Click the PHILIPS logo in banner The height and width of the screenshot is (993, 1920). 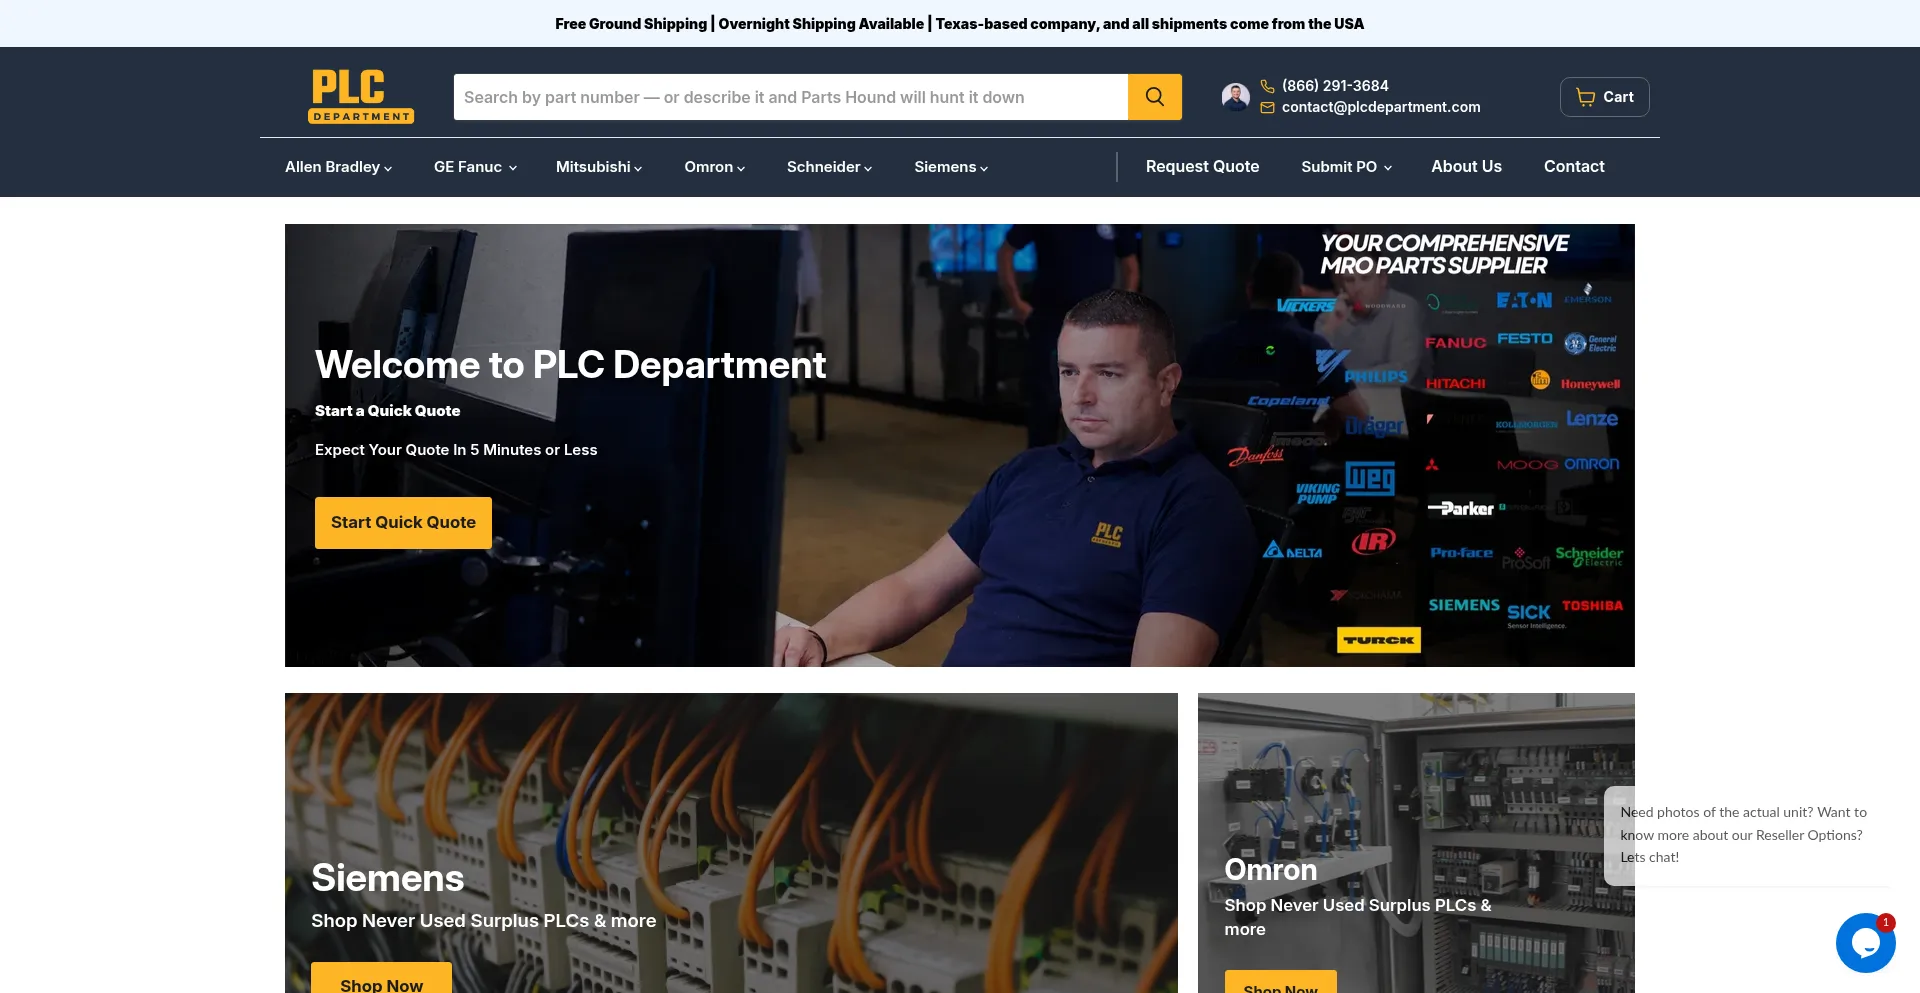click(x=1376, y=377)
